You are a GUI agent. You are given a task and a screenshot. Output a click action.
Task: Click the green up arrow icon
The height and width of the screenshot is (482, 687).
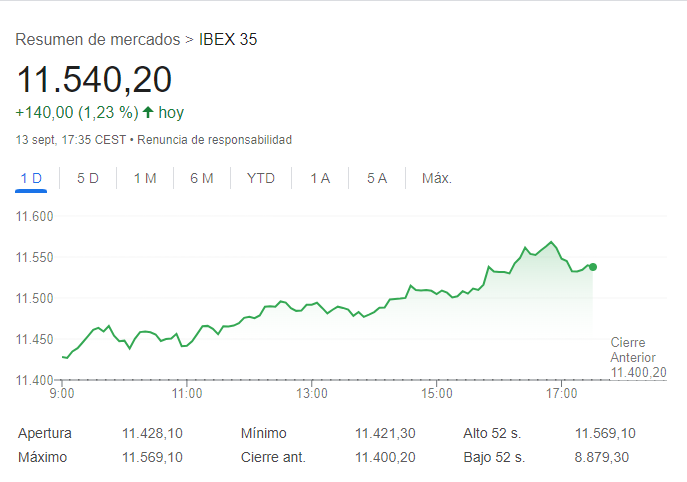click(x=148, y=112)
